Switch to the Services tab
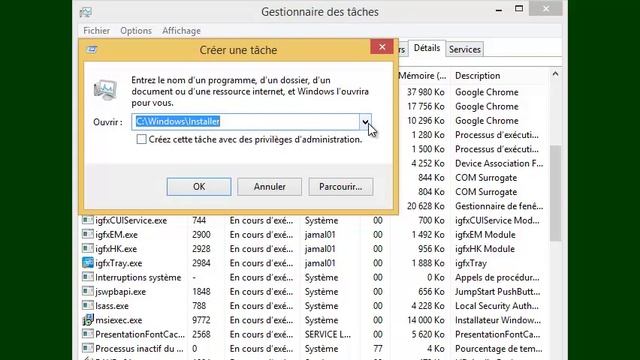 tap(464, 49)
